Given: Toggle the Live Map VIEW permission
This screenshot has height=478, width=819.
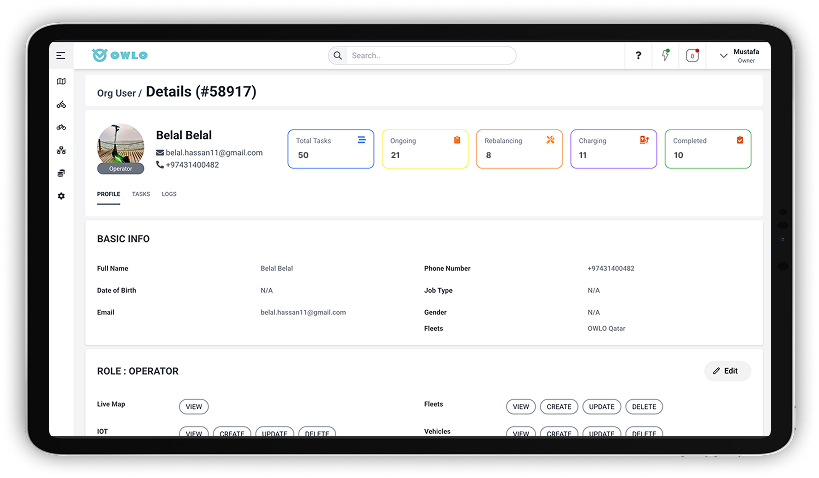Looking at the screenshot, I should point(194,406).
